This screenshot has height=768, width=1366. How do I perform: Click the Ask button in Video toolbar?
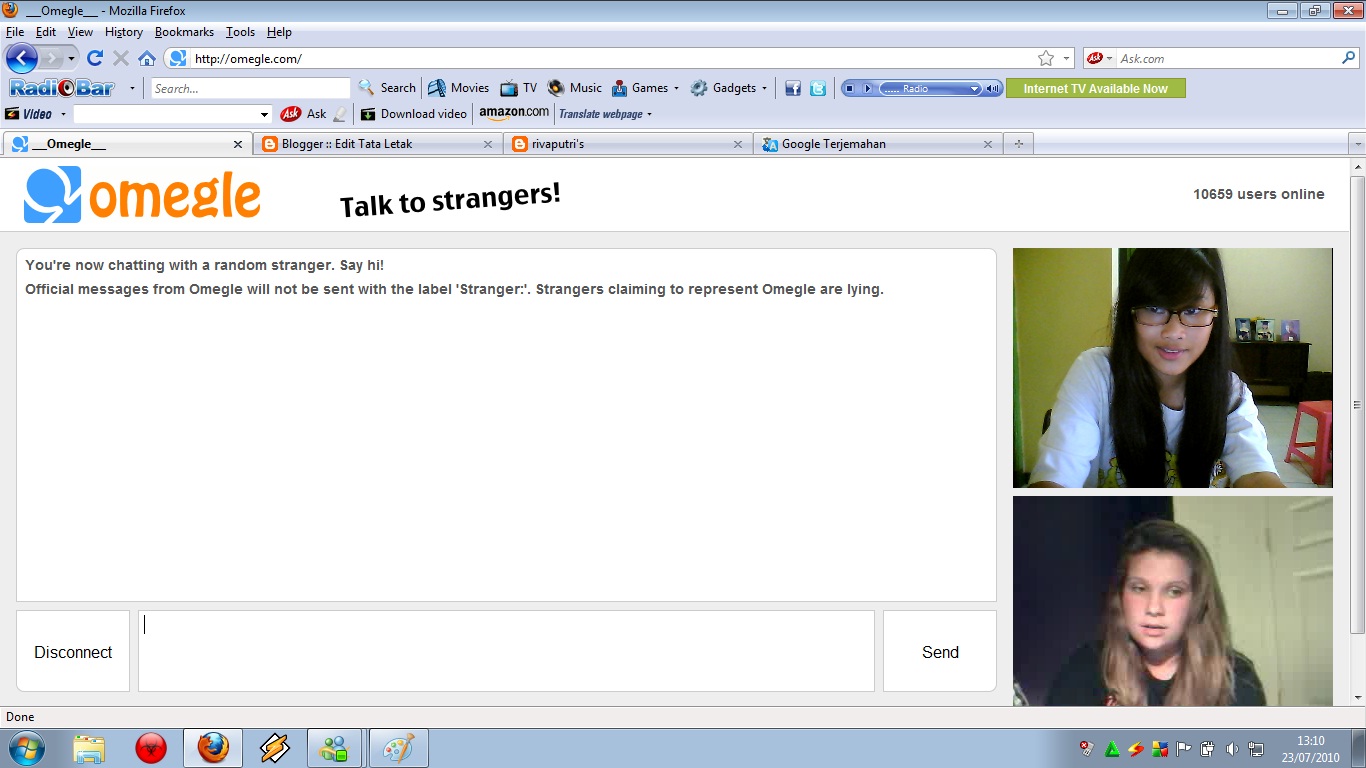tap(304, 114)
